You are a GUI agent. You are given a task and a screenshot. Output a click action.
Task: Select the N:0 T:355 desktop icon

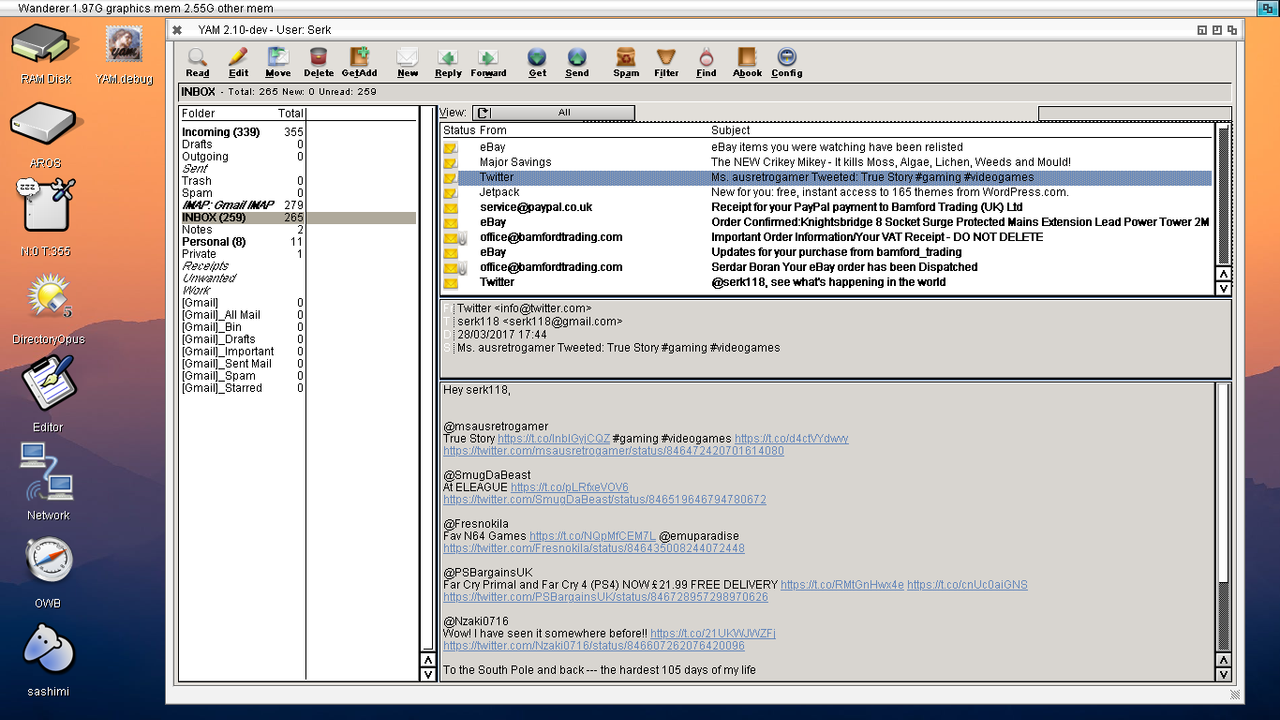tap(46, 217)
